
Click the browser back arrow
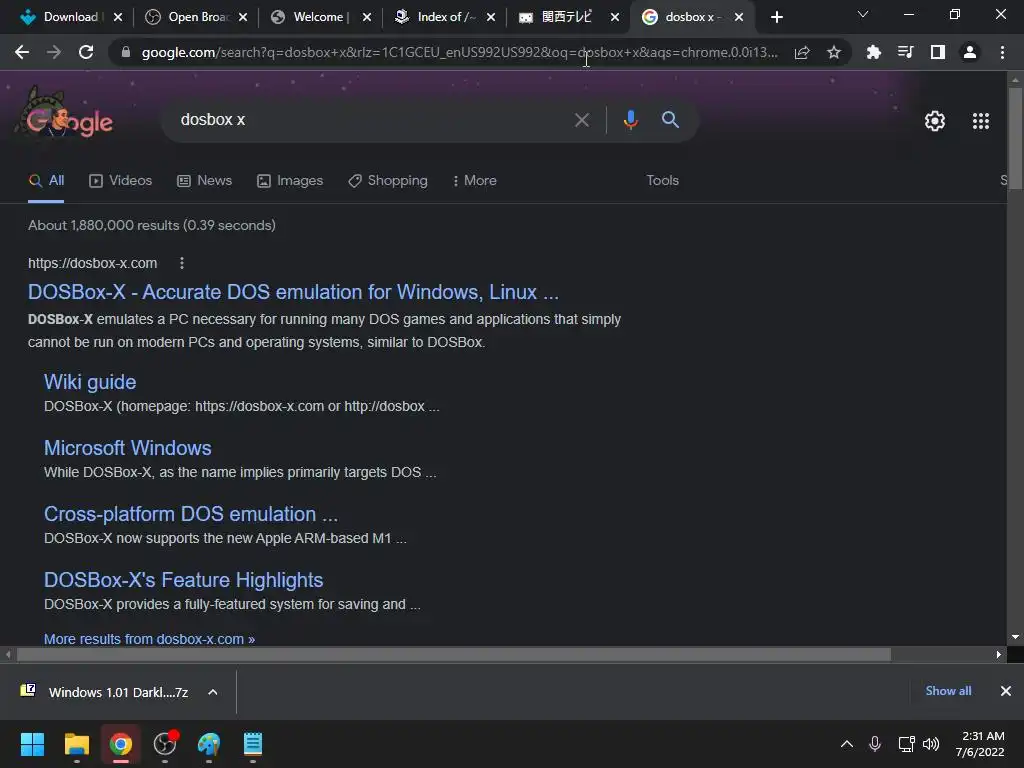tap(22, 52)
